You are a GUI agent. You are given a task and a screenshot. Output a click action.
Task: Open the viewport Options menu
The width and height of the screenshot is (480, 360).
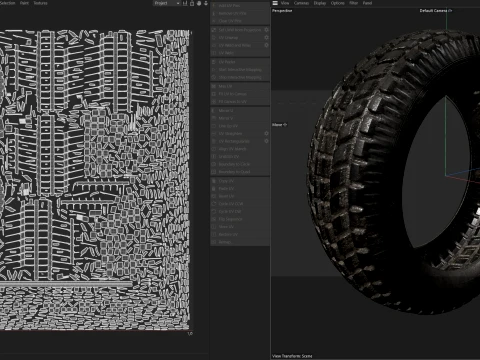coord(337,3)
